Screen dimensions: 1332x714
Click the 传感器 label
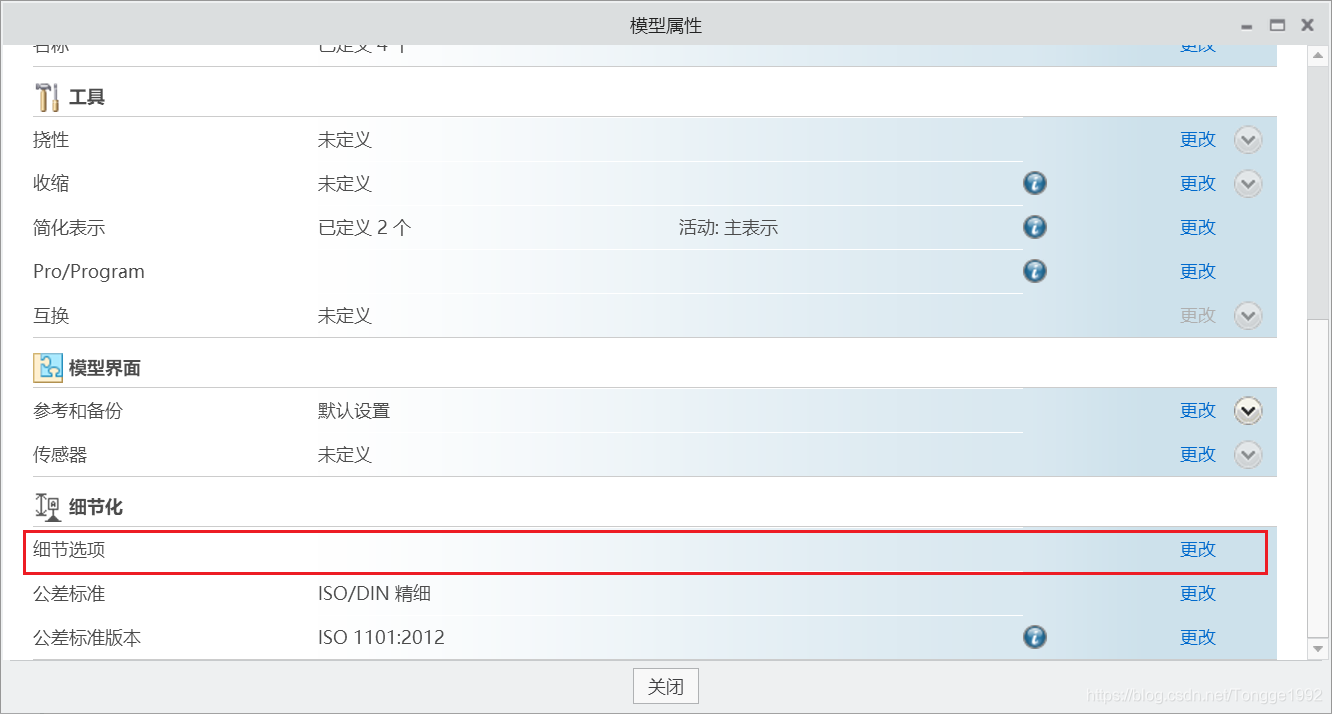60,455
